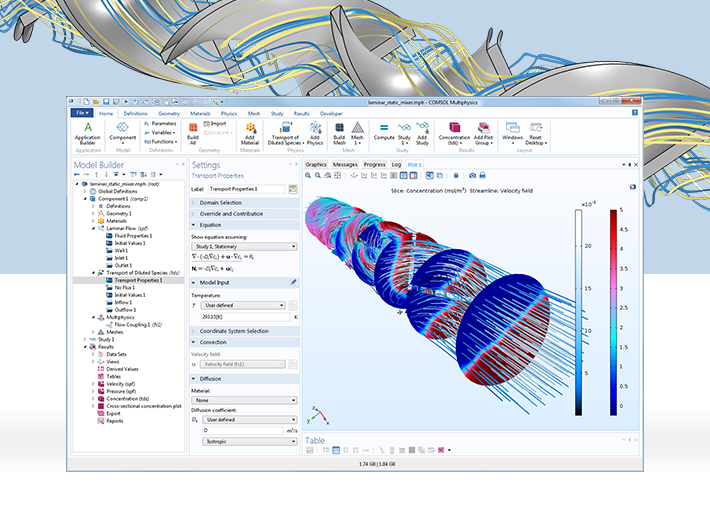Click the Undo icon in quick access toolbar

136,102
